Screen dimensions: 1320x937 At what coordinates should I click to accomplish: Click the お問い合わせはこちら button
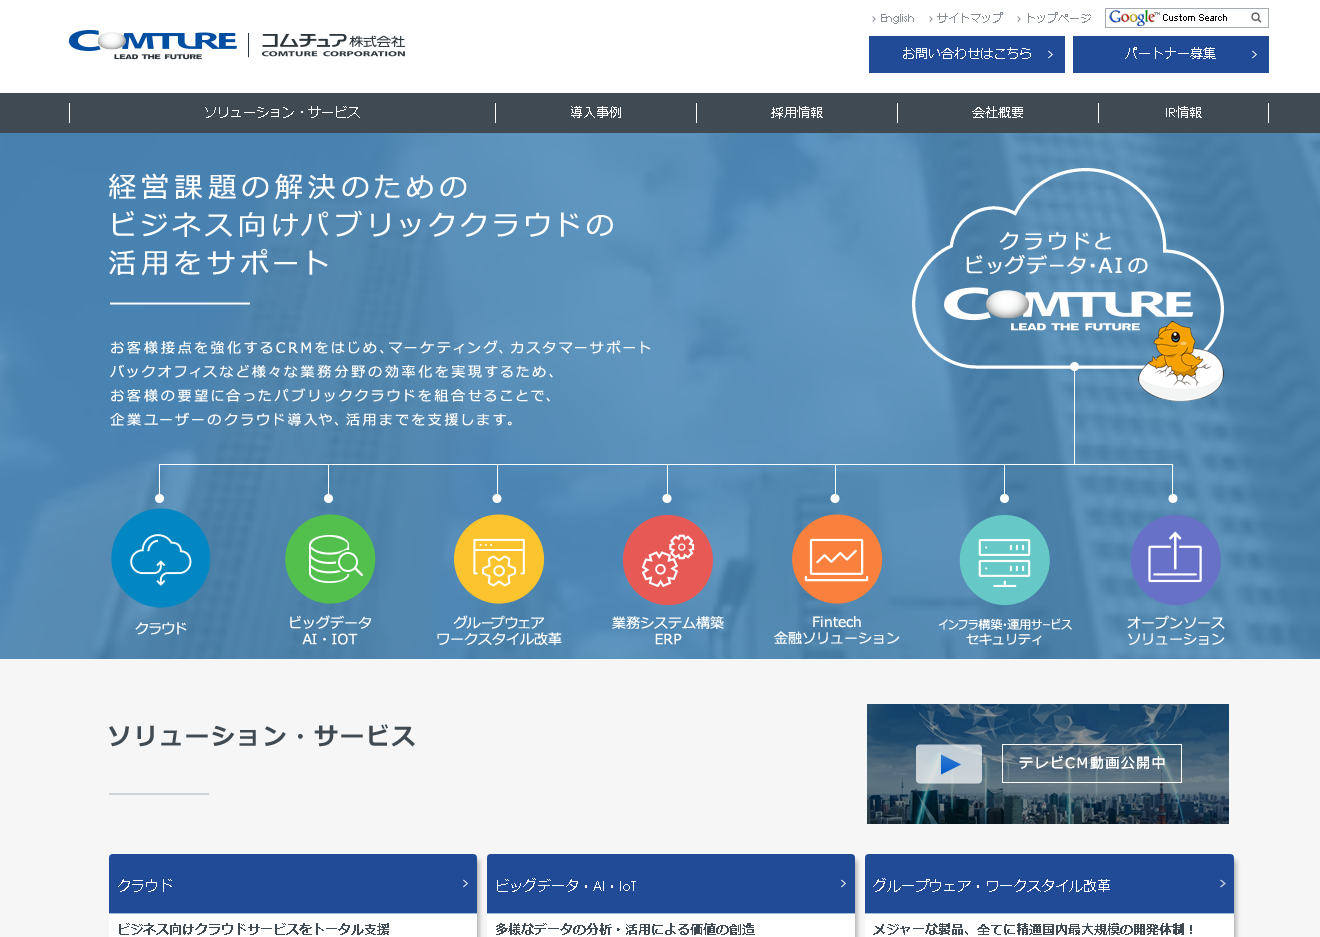click(966, 54)
